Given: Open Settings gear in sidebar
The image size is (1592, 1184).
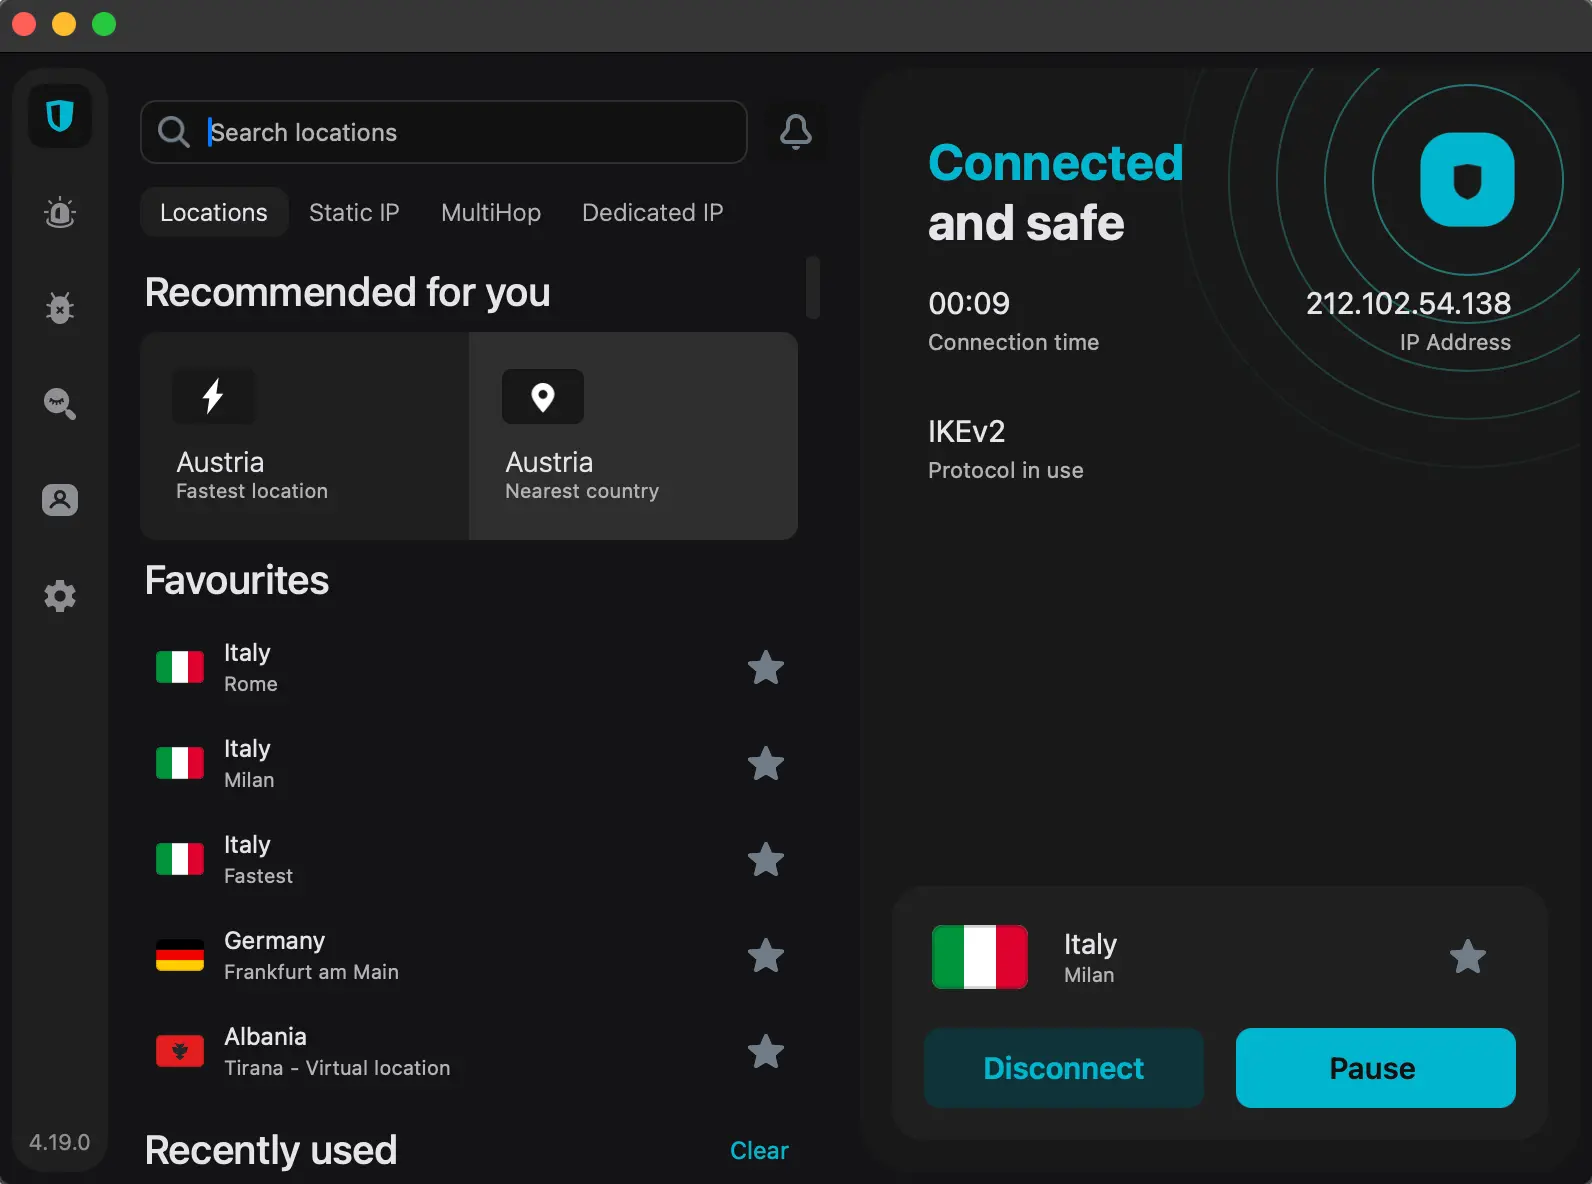Looking at the screenshot, I should coord(60,596).
